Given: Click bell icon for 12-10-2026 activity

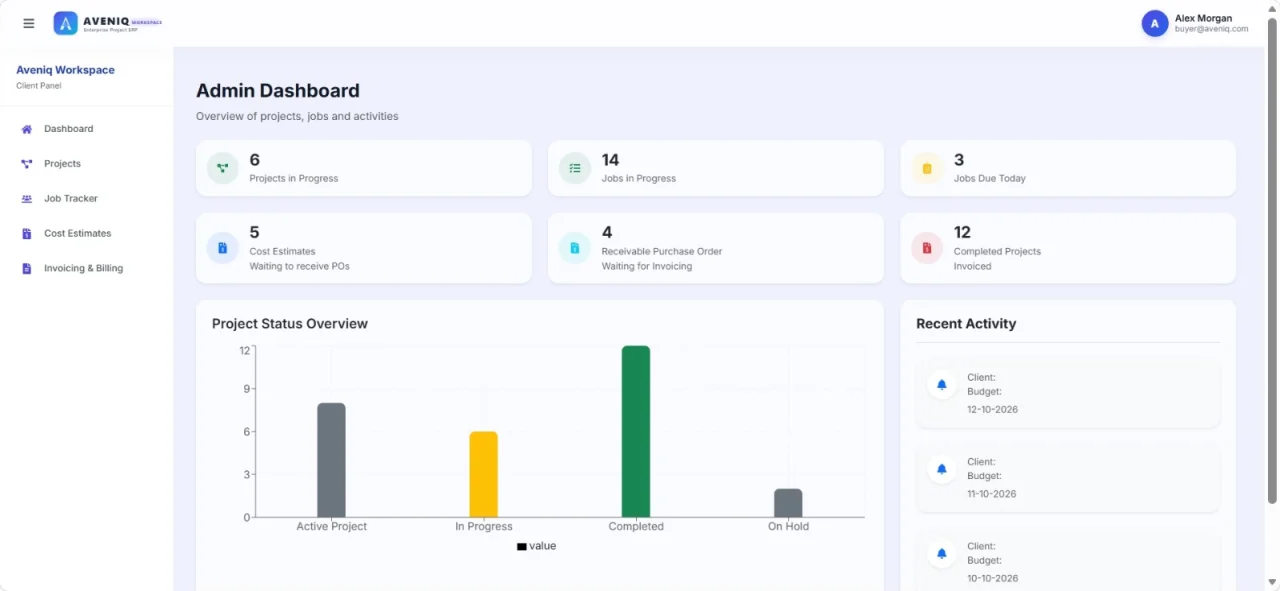Looking at the screenshot, I should (x=941, y=384).
